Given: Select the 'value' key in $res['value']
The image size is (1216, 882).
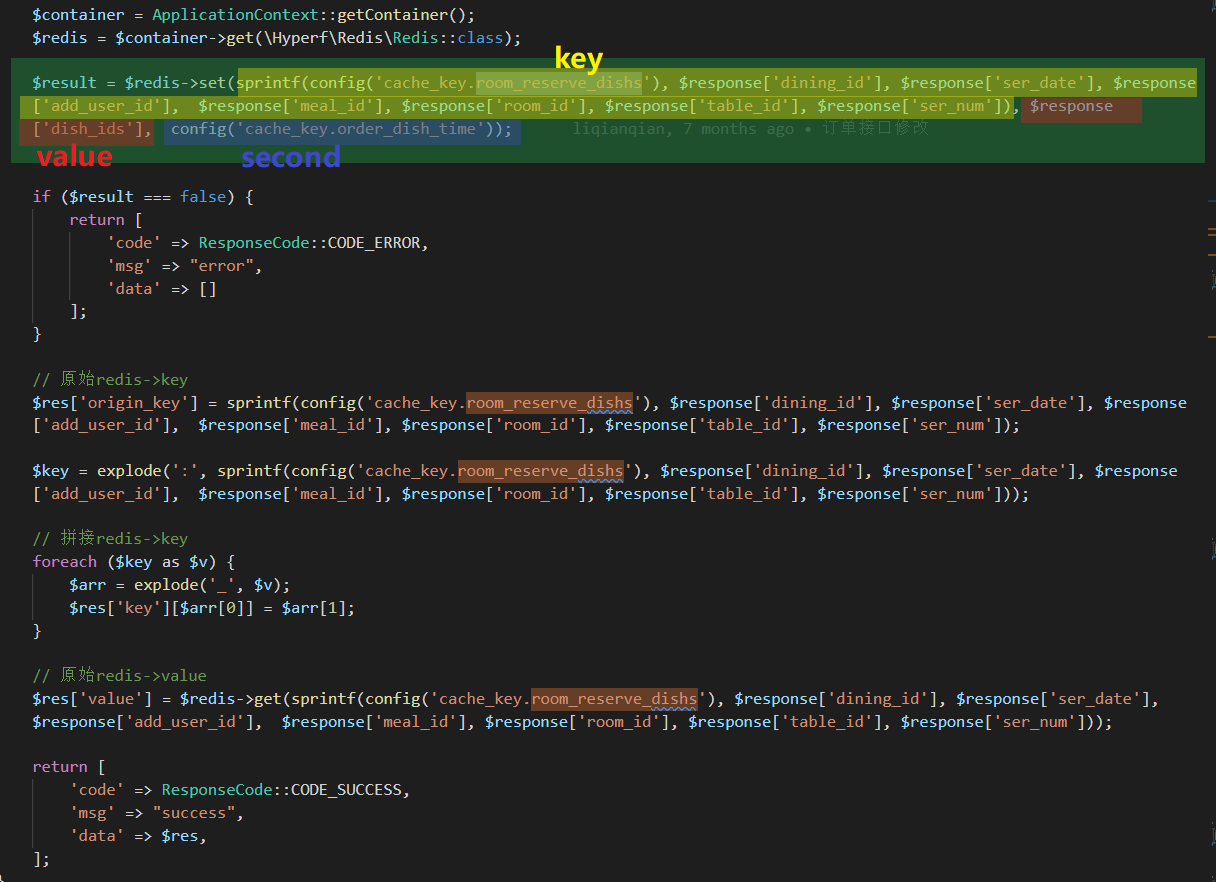Looking at the screenshot, I should [111, 699].
